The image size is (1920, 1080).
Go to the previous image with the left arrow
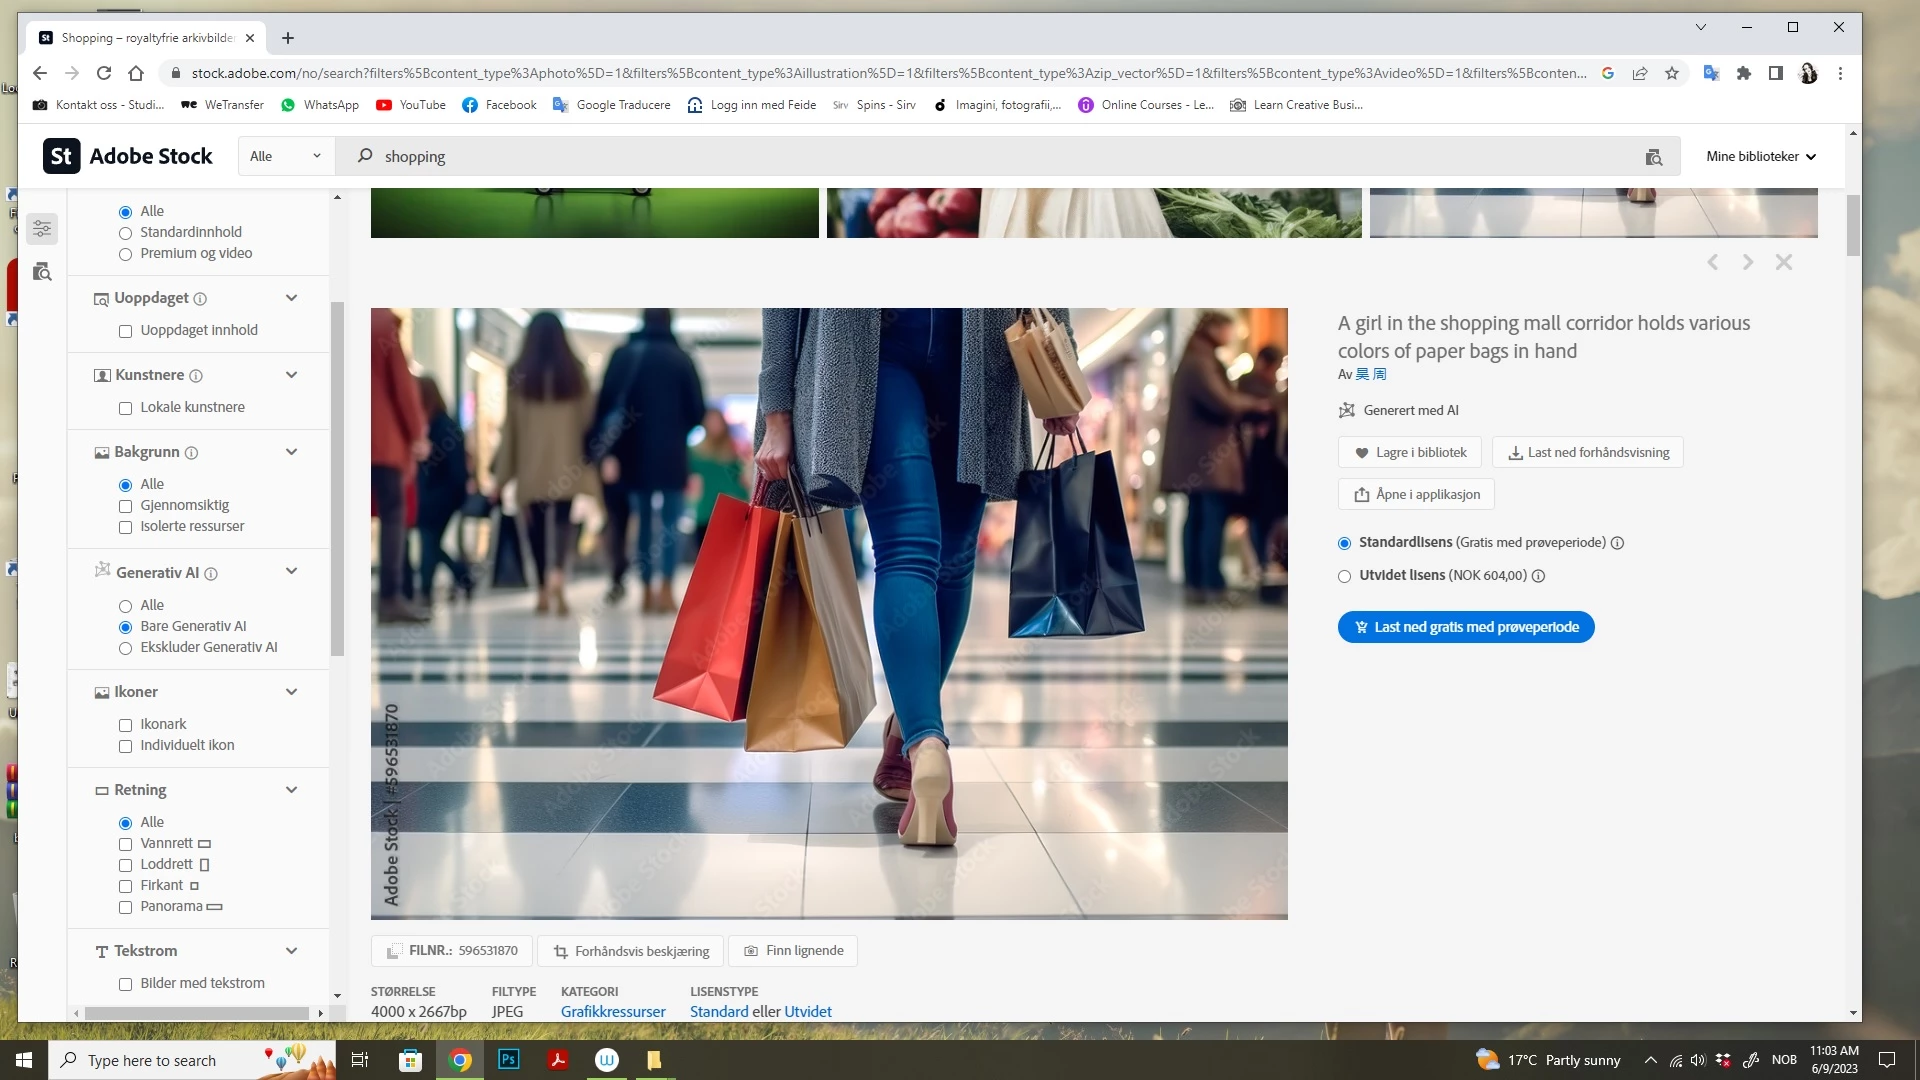click(x=1713, y=262)
